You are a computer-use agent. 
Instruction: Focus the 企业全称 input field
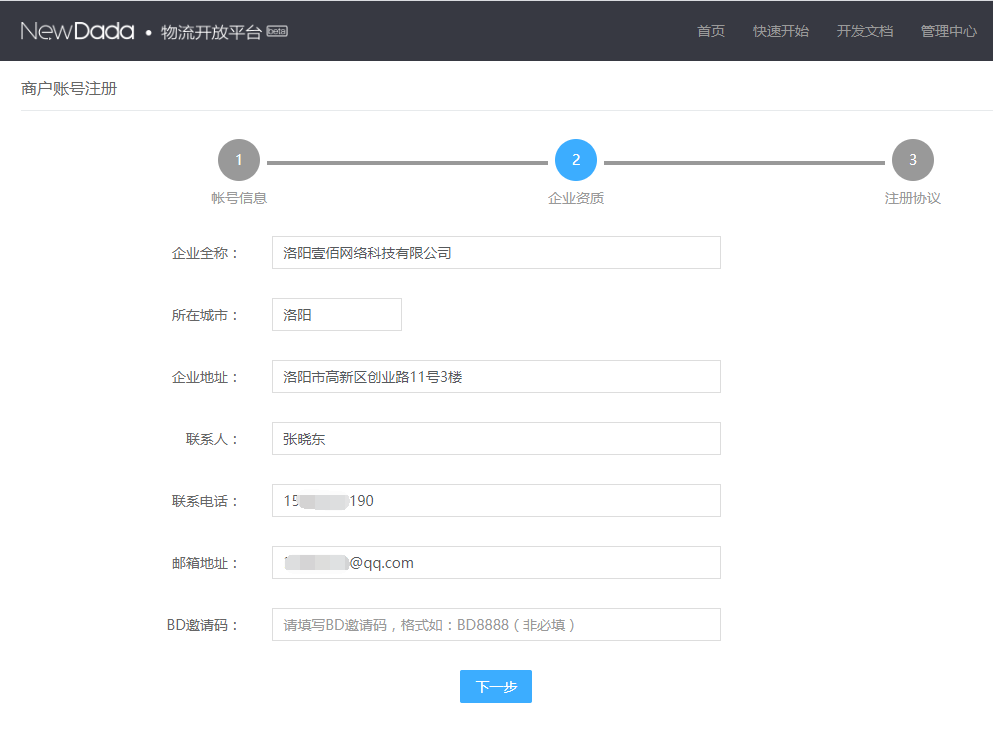click(x=496, y=253)
